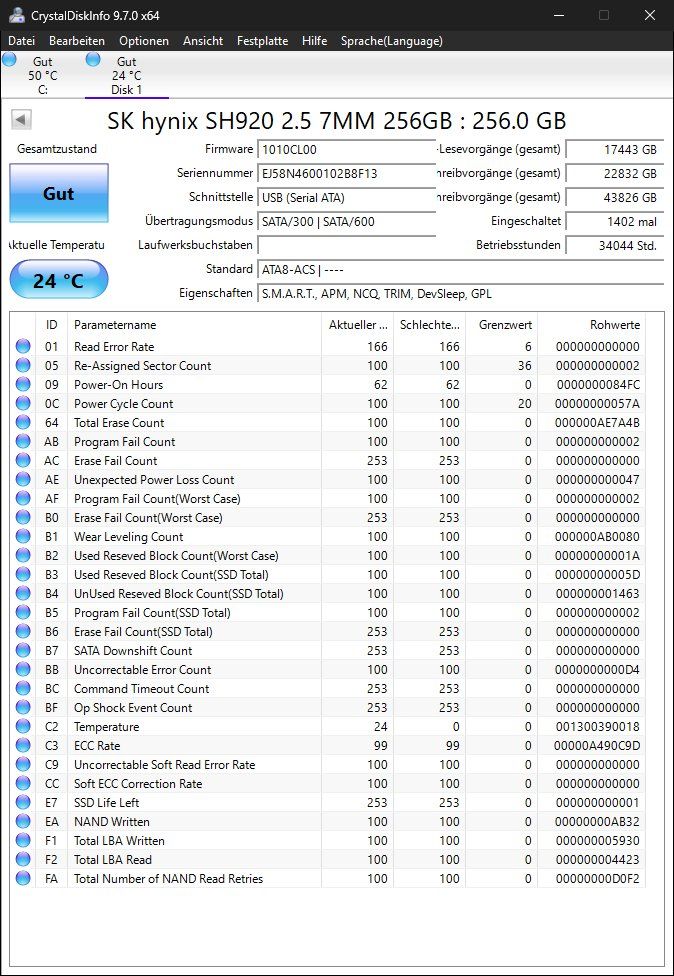Click the CrystalDiskInfo title bar icon
Screen dimensions: 674x976
coord(18,15)
